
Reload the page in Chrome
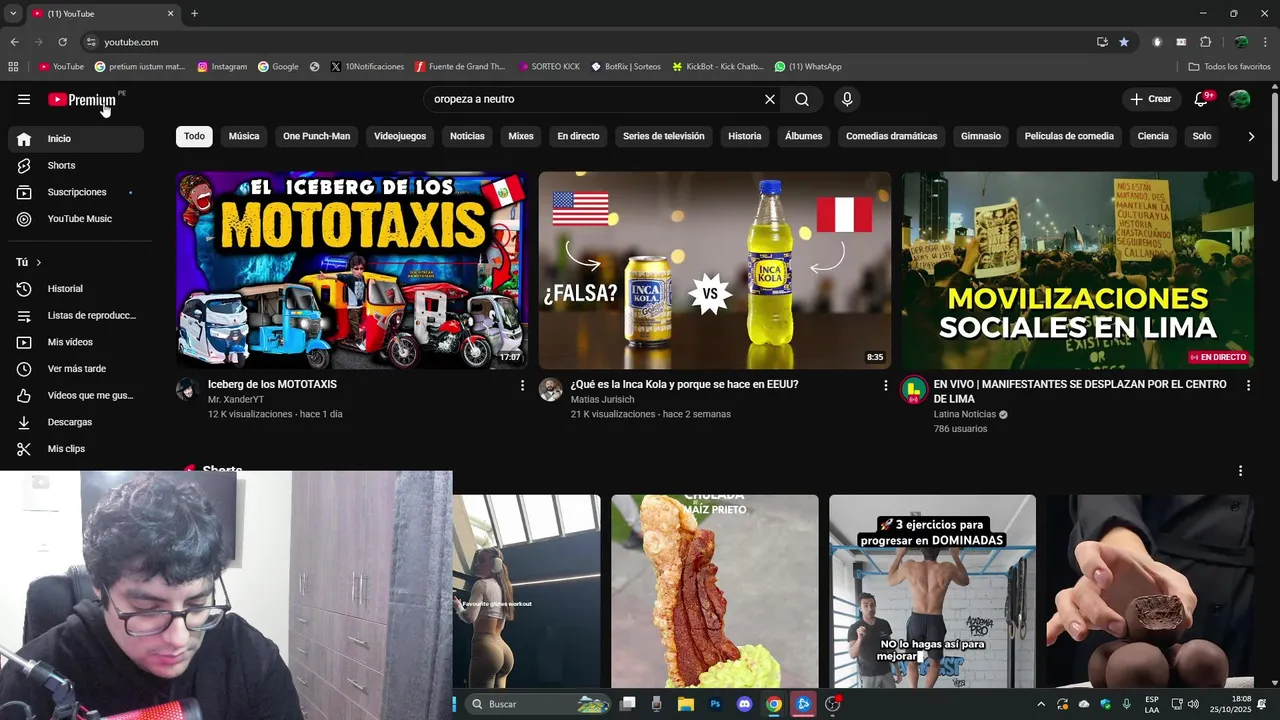click(x=62, y=42)
